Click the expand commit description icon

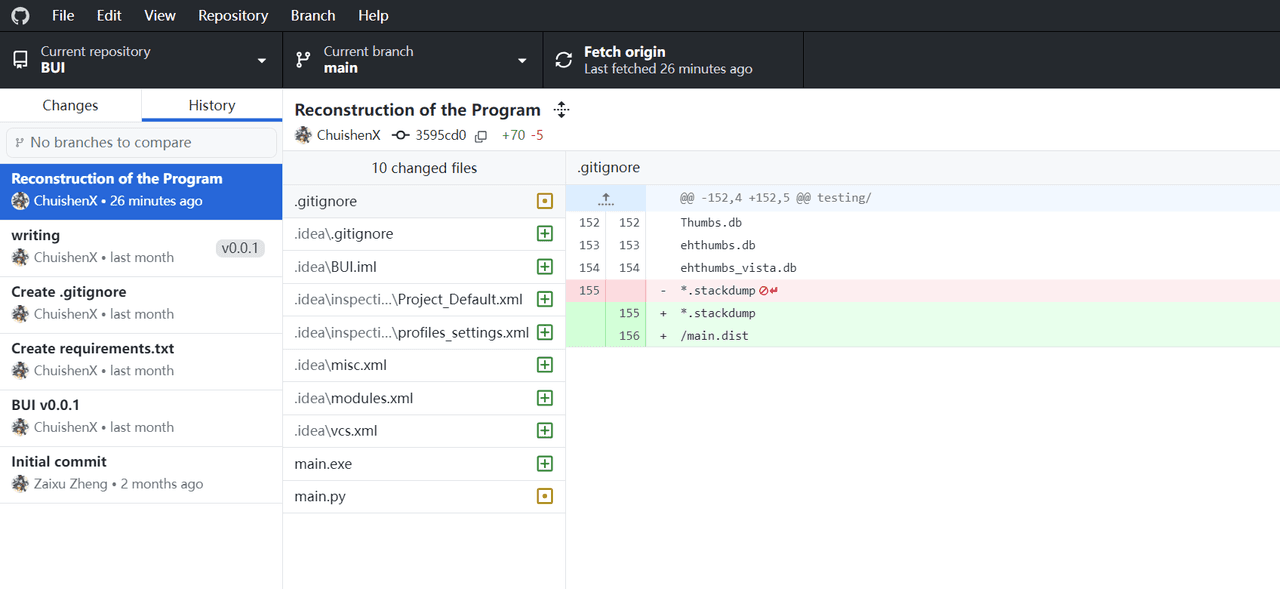(x=561, y=110)
